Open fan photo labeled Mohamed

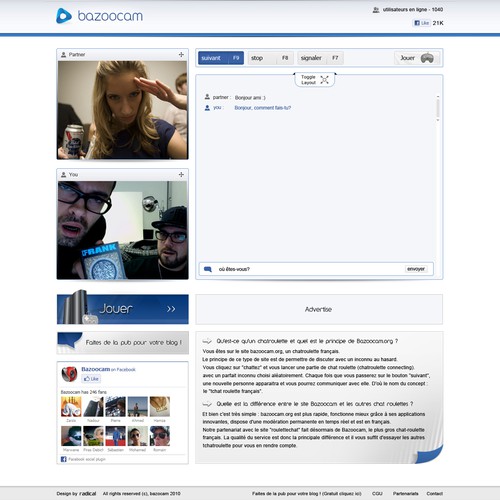pos(137,436)
